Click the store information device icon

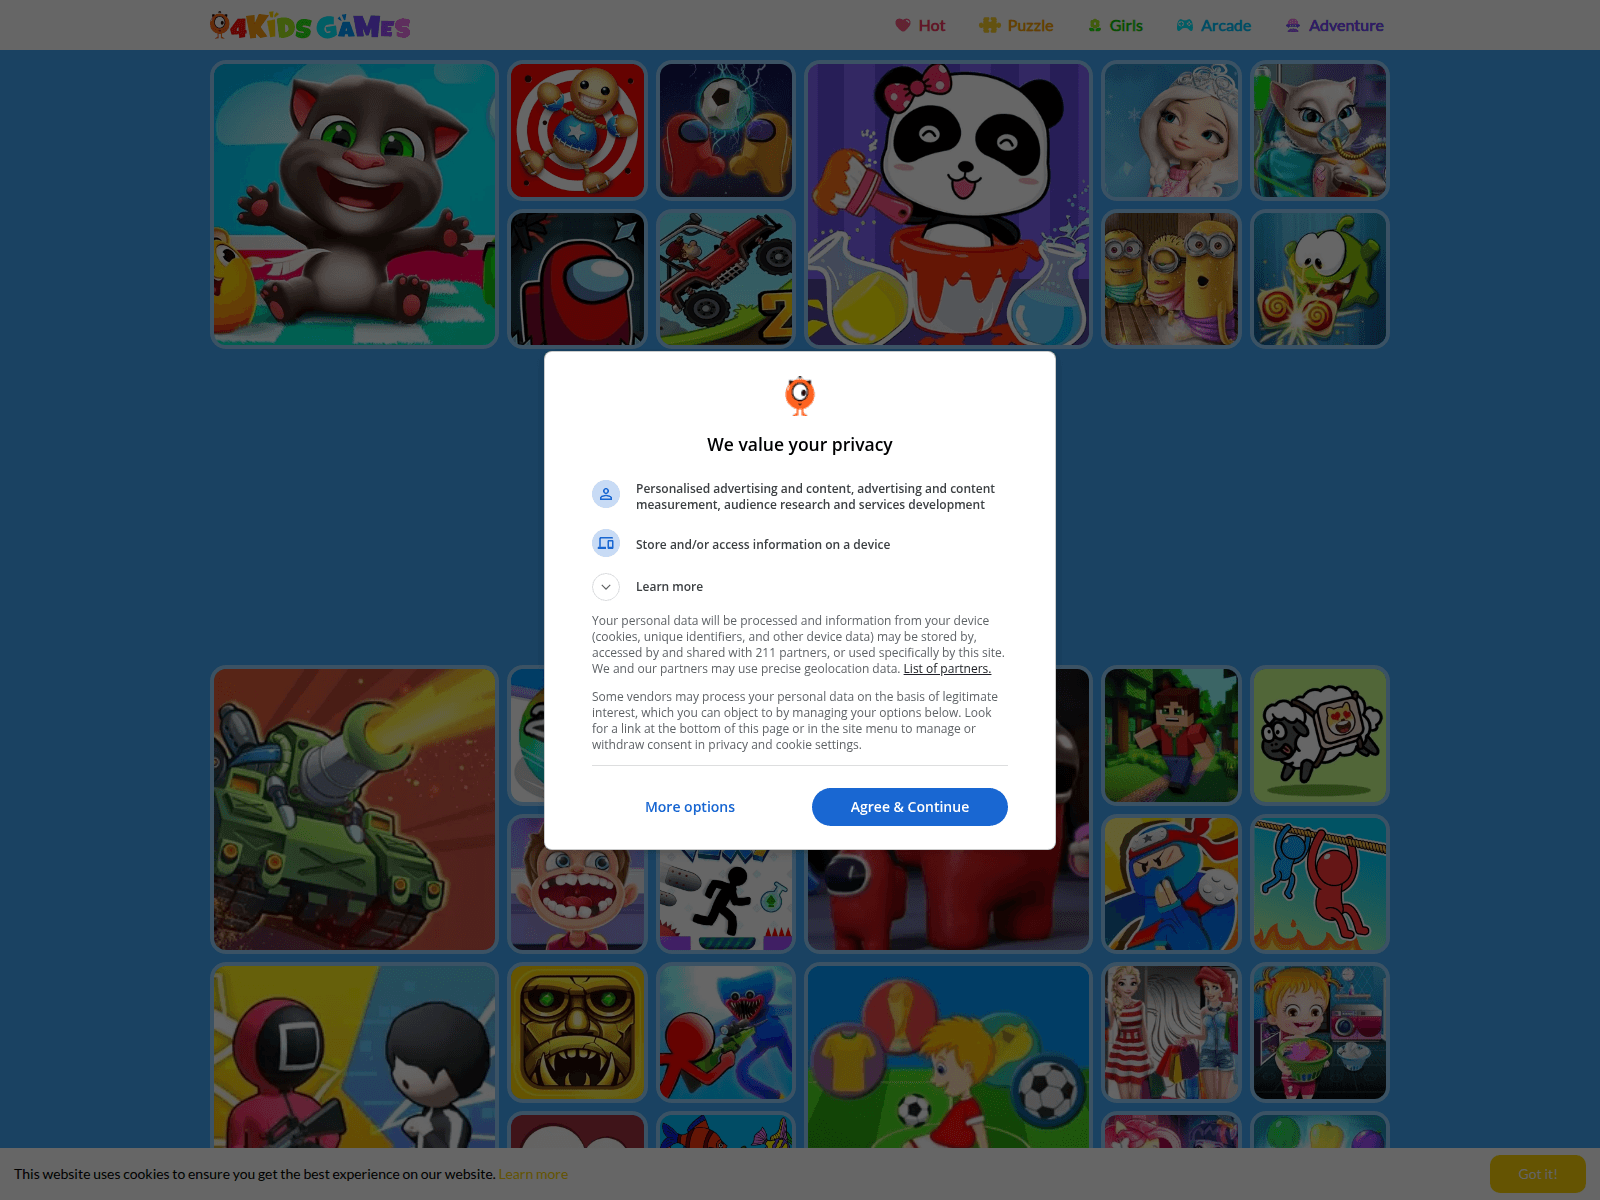pyautogui.click(x=606, y=543)
